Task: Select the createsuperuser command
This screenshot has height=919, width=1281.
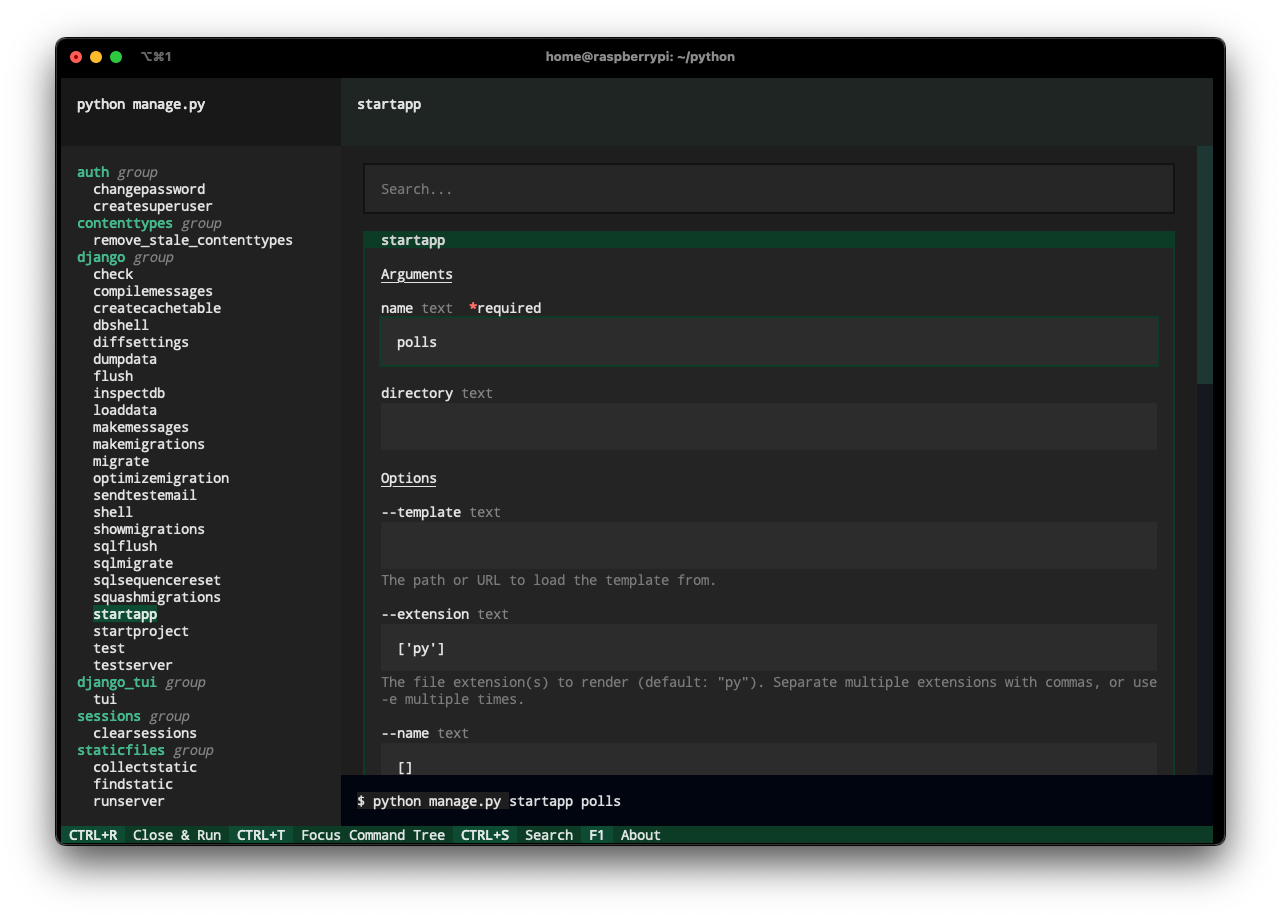Action: click(153, 206)
